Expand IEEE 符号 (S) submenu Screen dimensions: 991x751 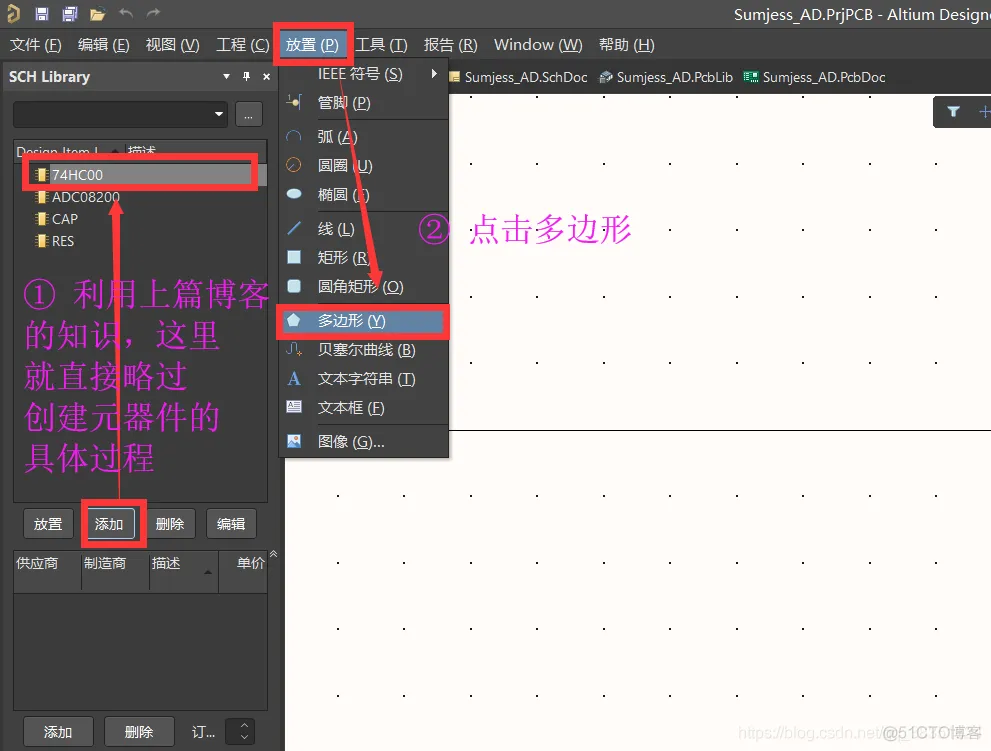pos(363,74)
